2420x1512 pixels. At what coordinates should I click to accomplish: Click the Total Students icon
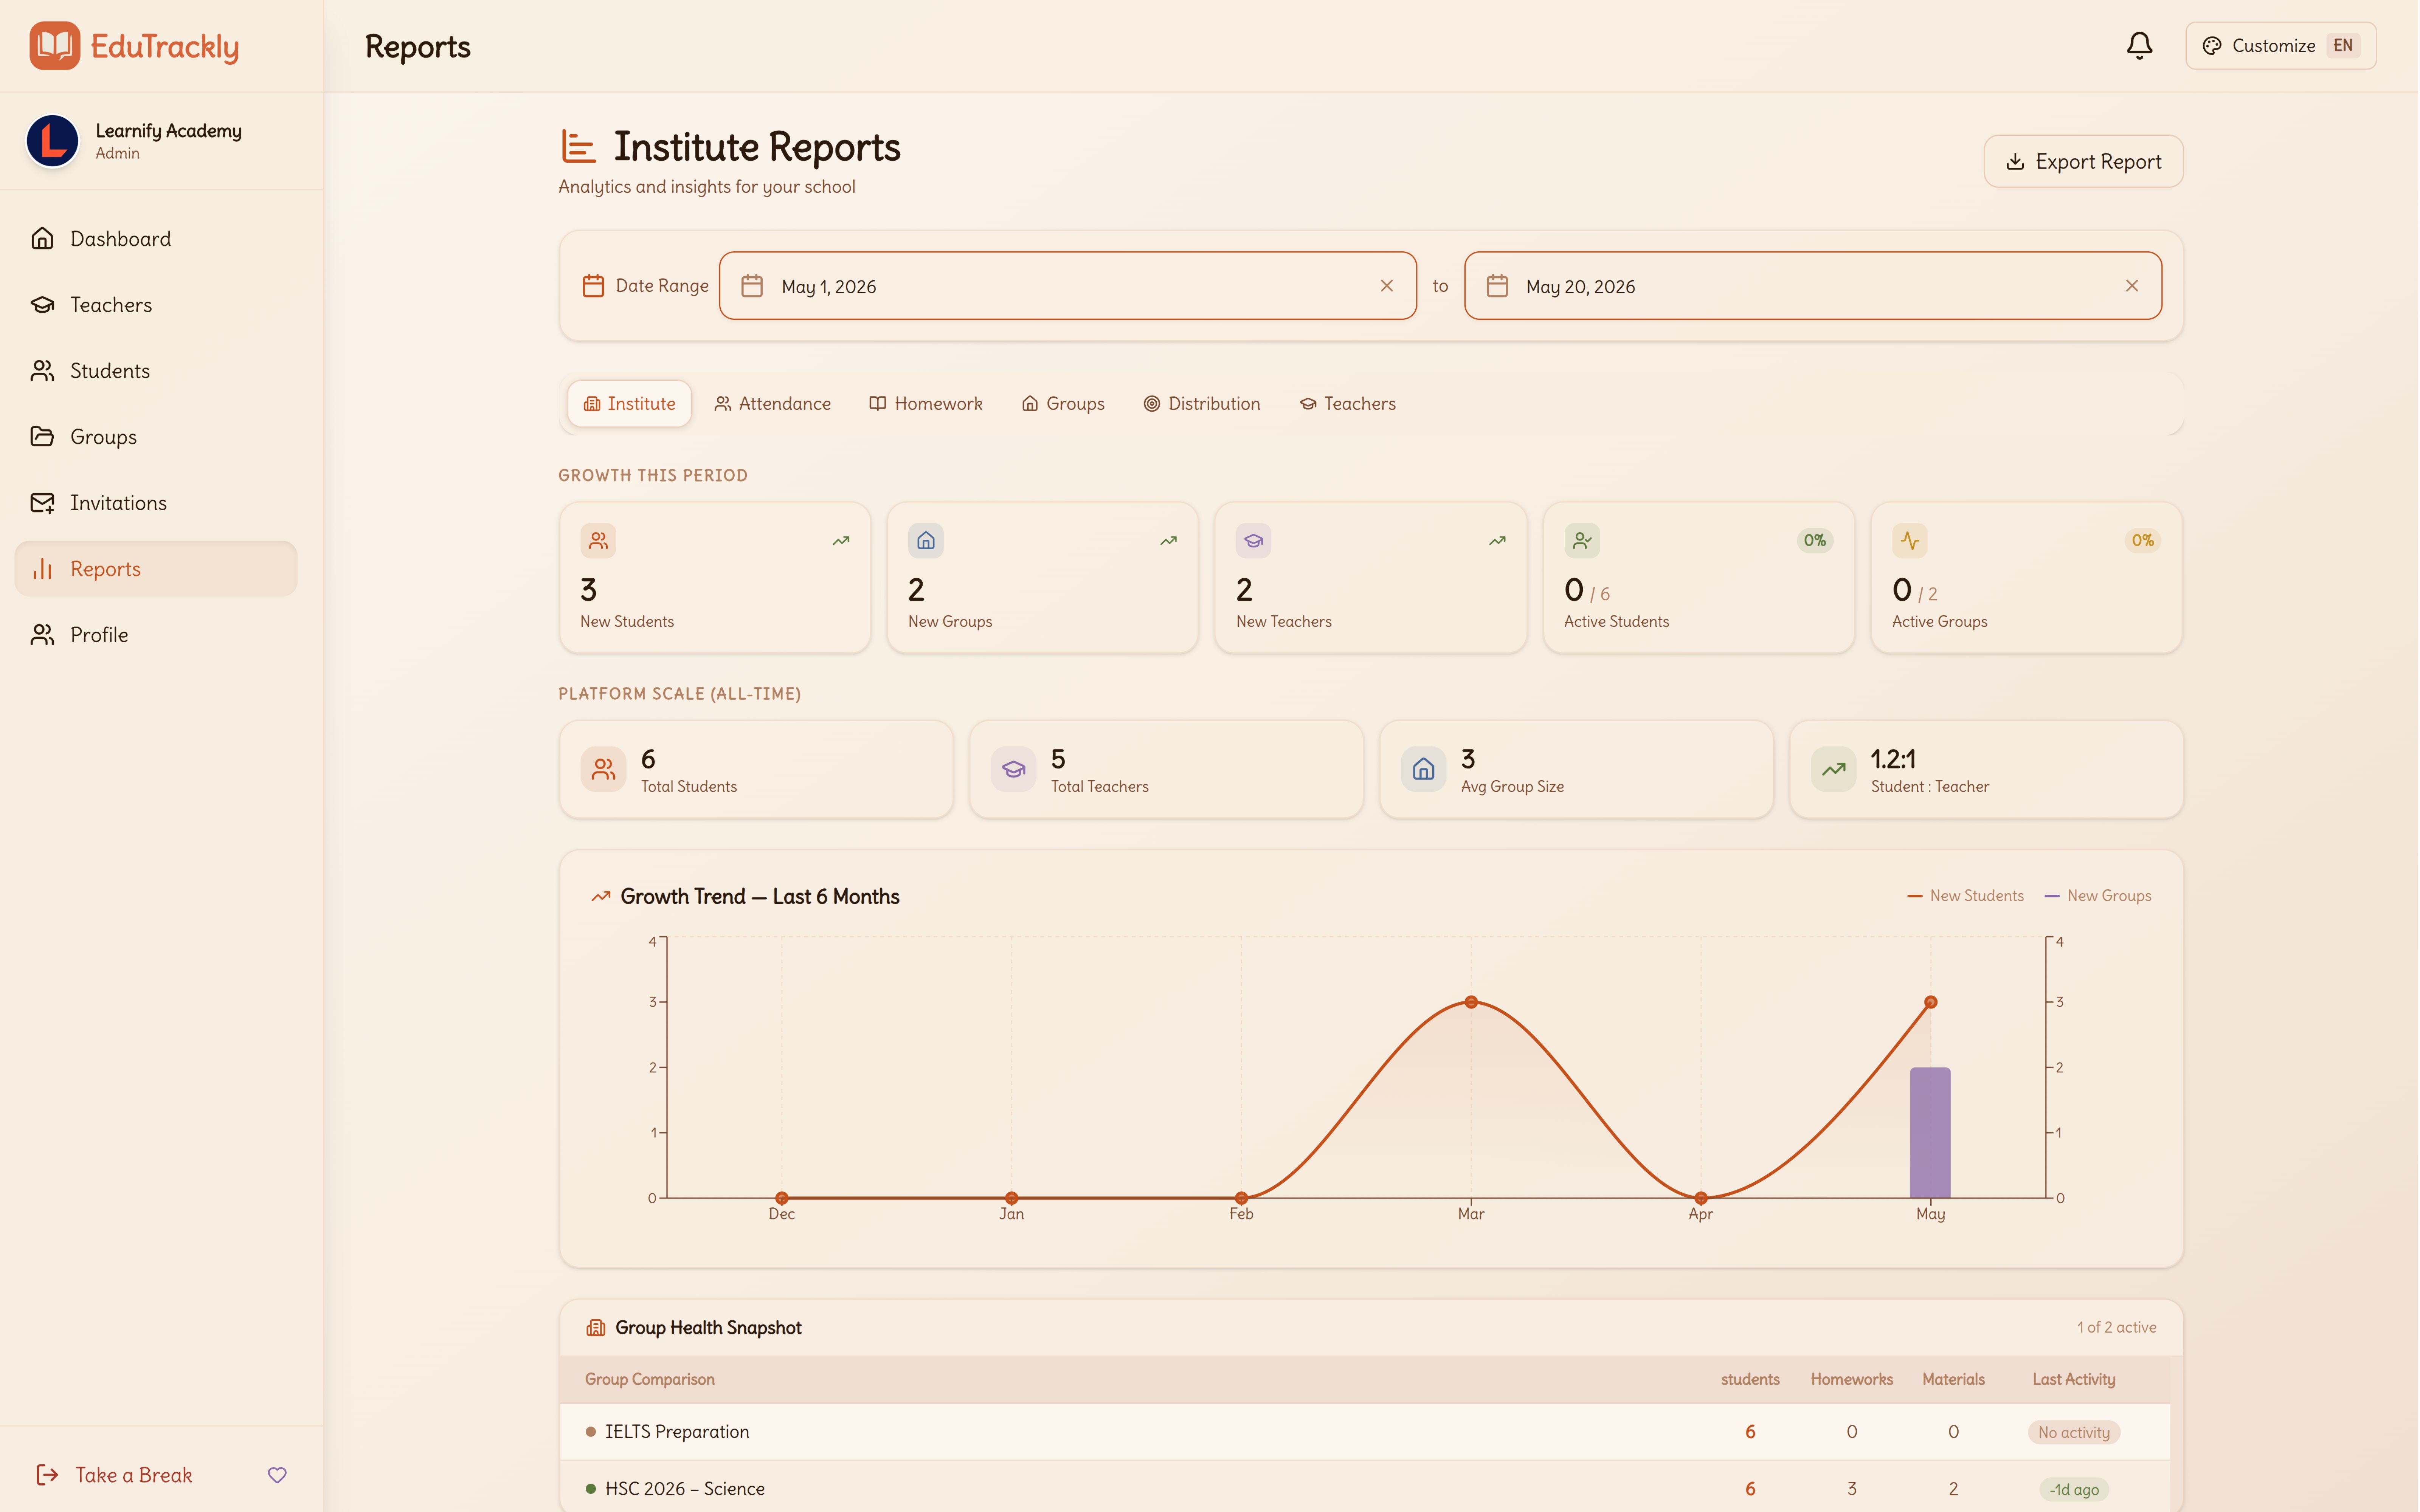click(x=603, y=769)
